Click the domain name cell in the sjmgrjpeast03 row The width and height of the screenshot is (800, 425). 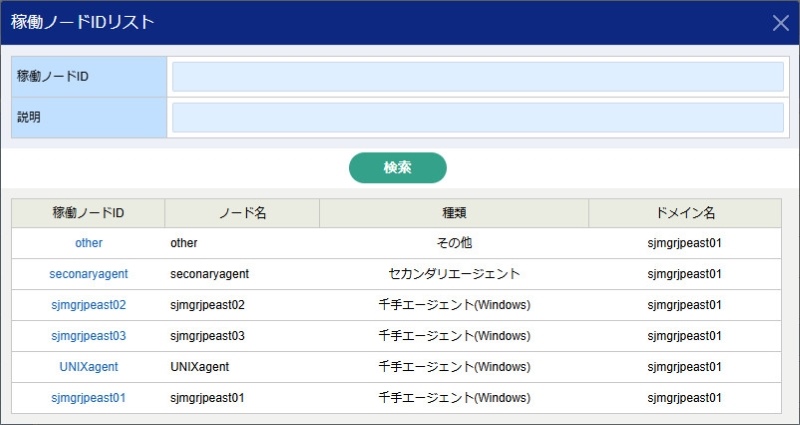pos(685,336)
